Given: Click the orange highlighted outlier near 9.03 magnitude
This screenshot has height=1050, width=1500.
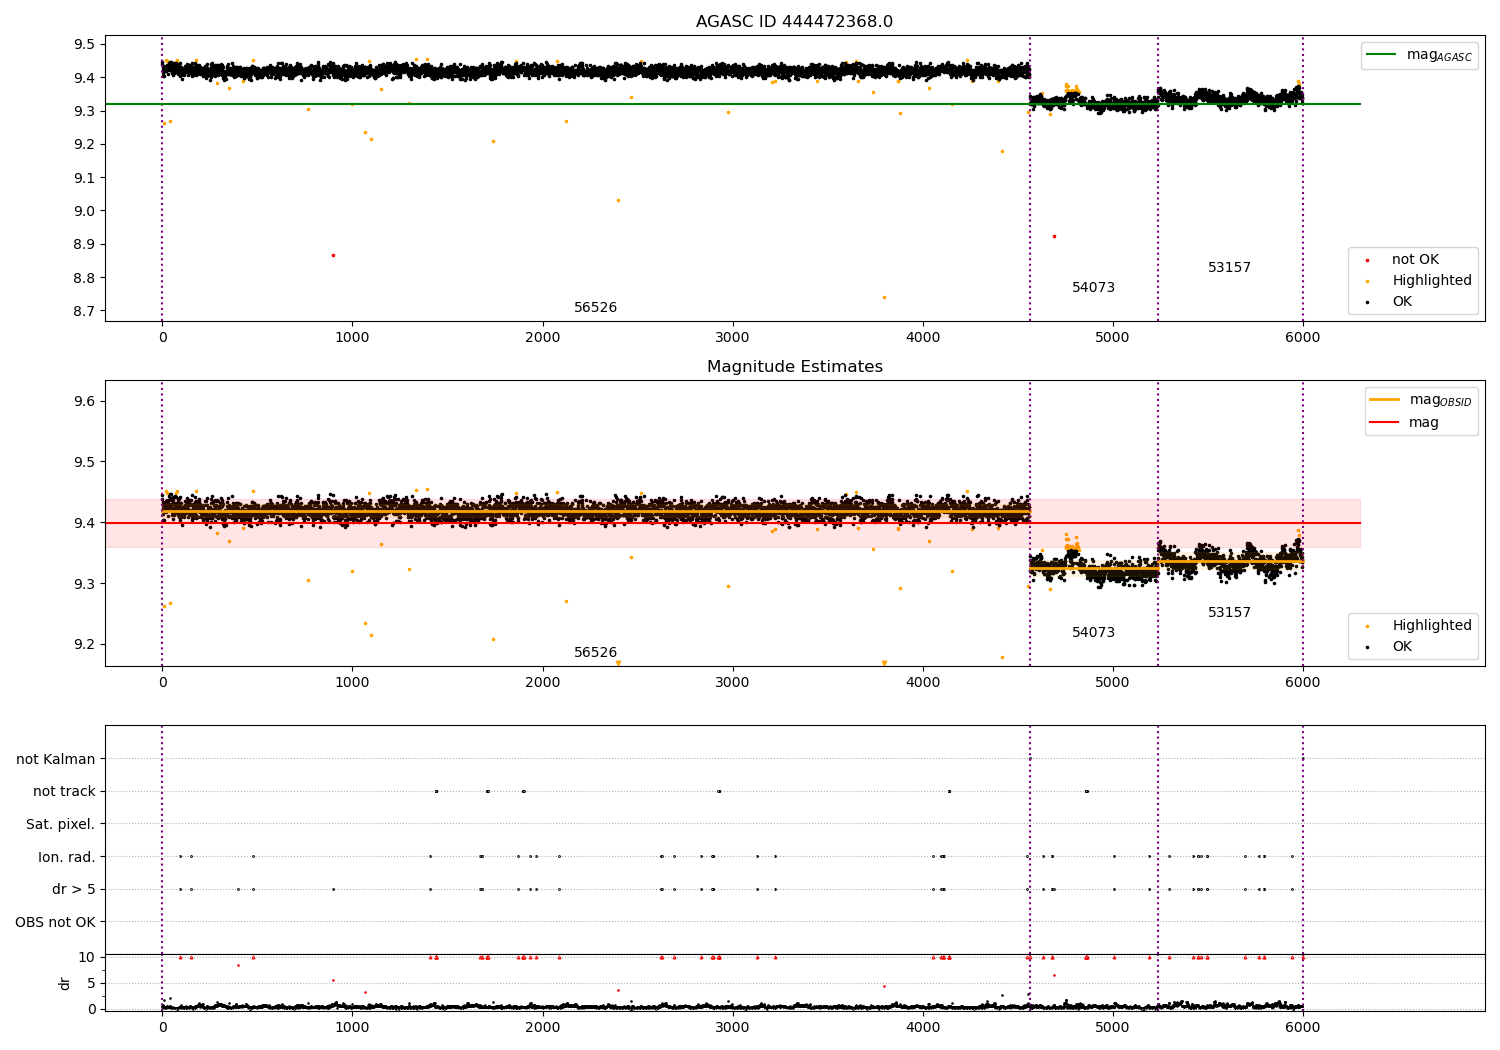Looking at the screenshot, I should click(618, 200).
